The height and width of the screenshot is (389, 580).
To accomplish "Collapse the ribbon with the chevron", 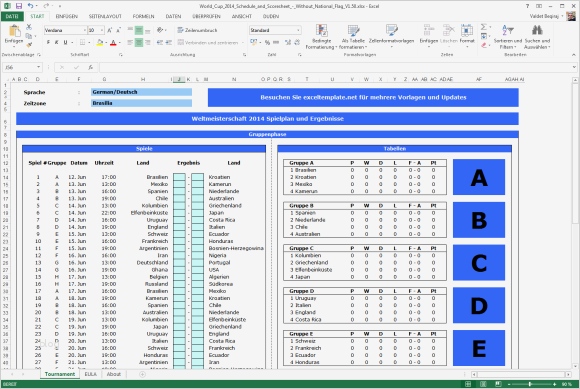I will (574, 55).
